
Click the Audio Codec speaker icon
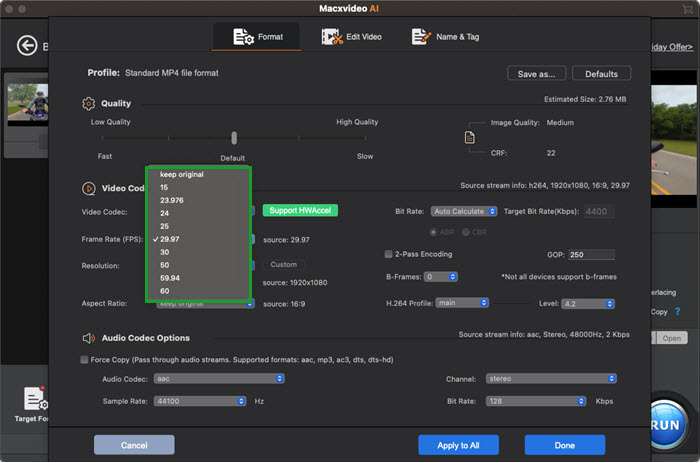coord(89,338)
